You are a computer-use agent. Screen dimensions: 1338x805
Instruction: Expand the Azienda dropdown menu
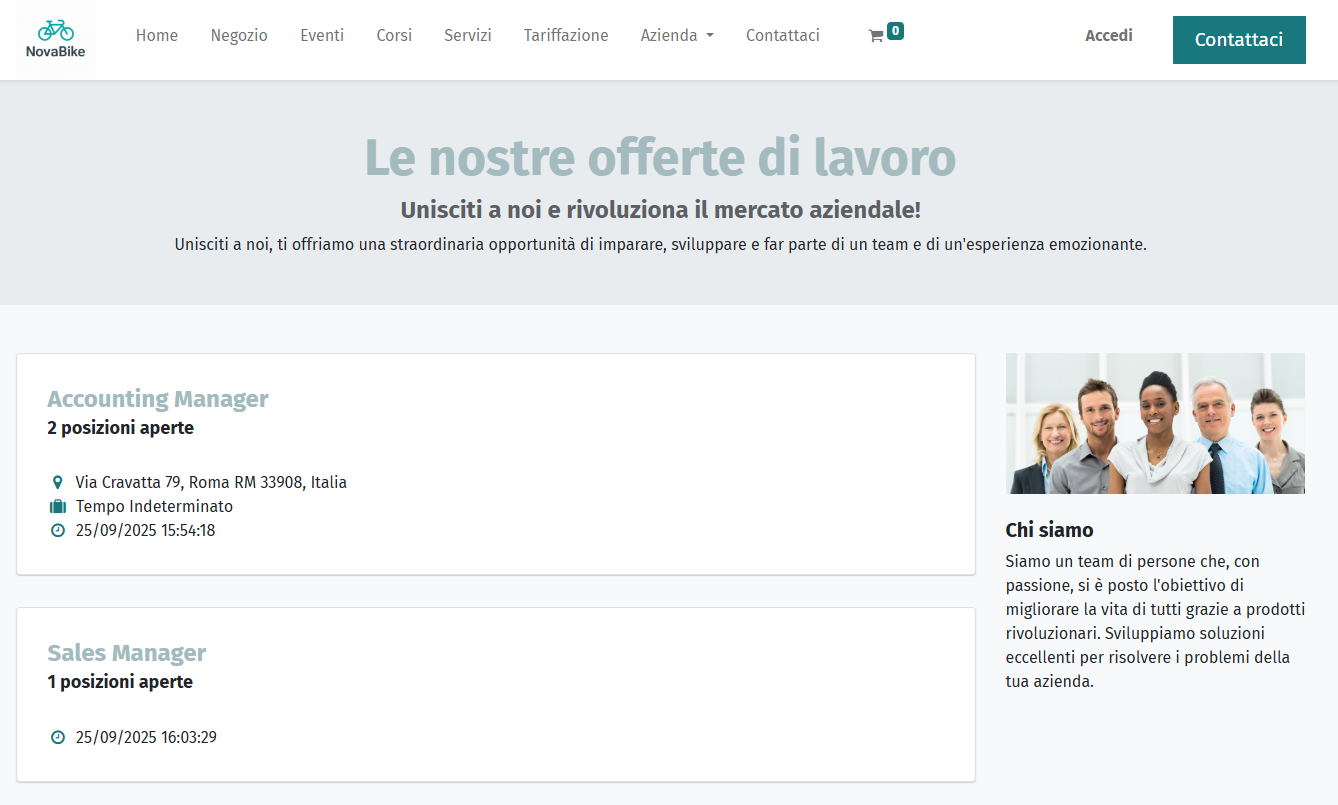coord(677,36)
